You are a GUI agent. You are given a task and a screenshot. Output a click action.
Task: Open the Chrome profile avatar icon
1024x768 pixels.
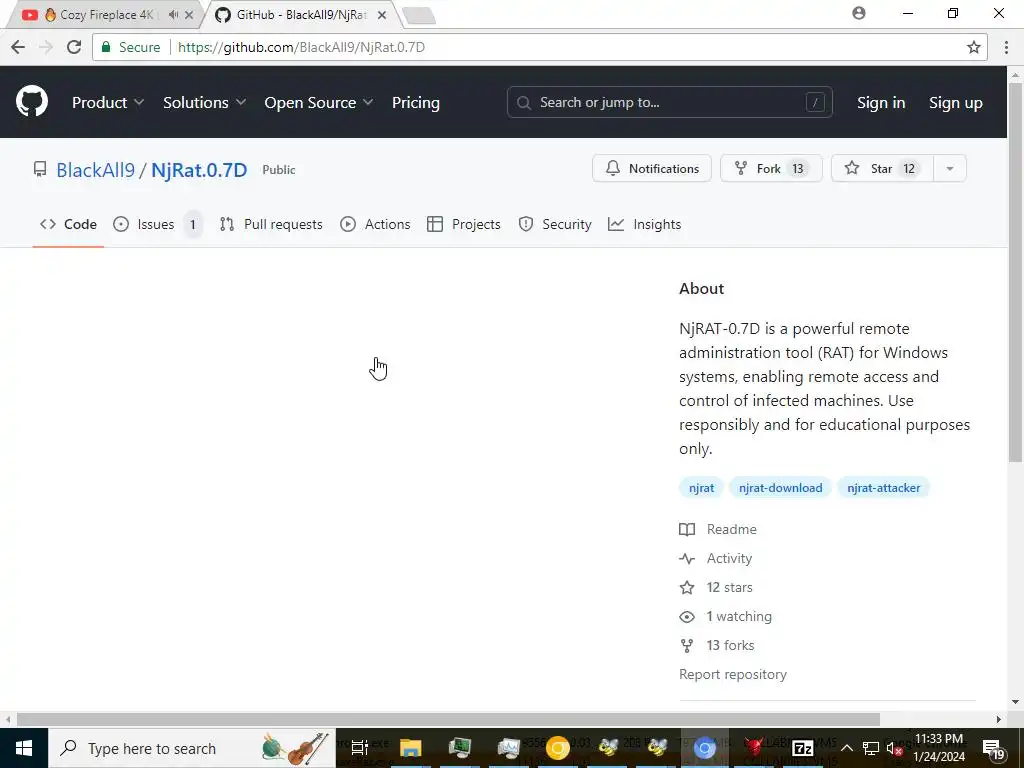(x=859, y=13)
